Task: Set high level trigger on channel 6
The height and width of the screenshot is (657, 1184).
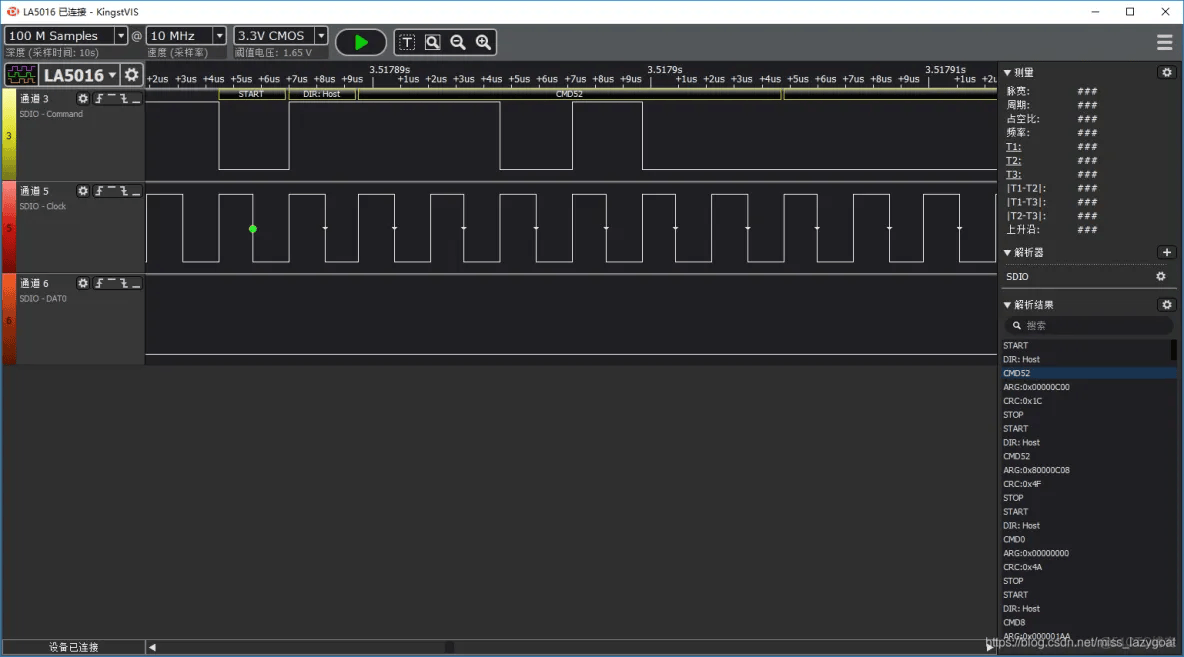Action: pyautogui.click(x=112, y=283)
